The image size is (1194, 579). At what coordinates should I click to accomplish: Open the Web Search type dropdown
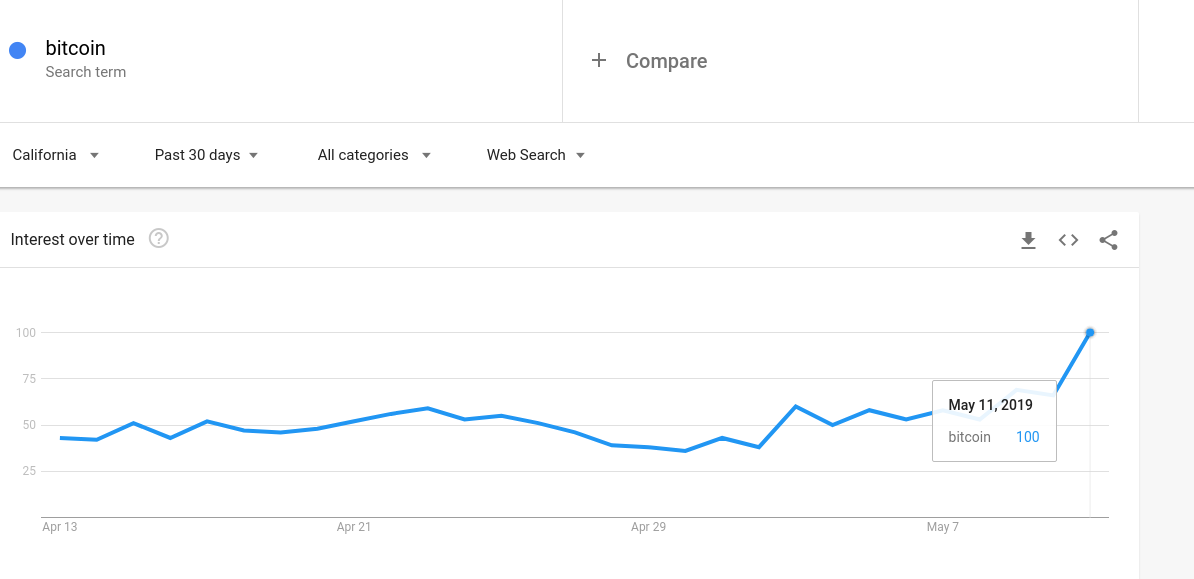coord(535,155)
